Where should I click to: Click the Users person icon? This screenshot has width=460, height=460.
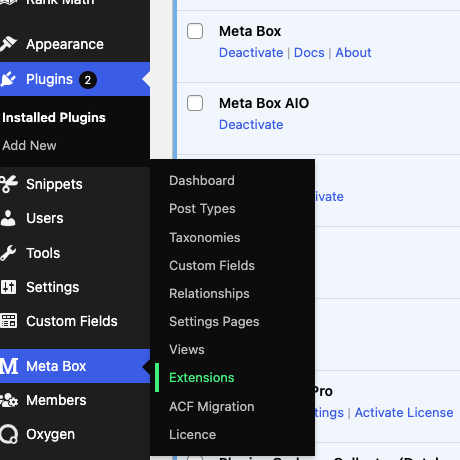pyautogui.click(x=8, y=218)
